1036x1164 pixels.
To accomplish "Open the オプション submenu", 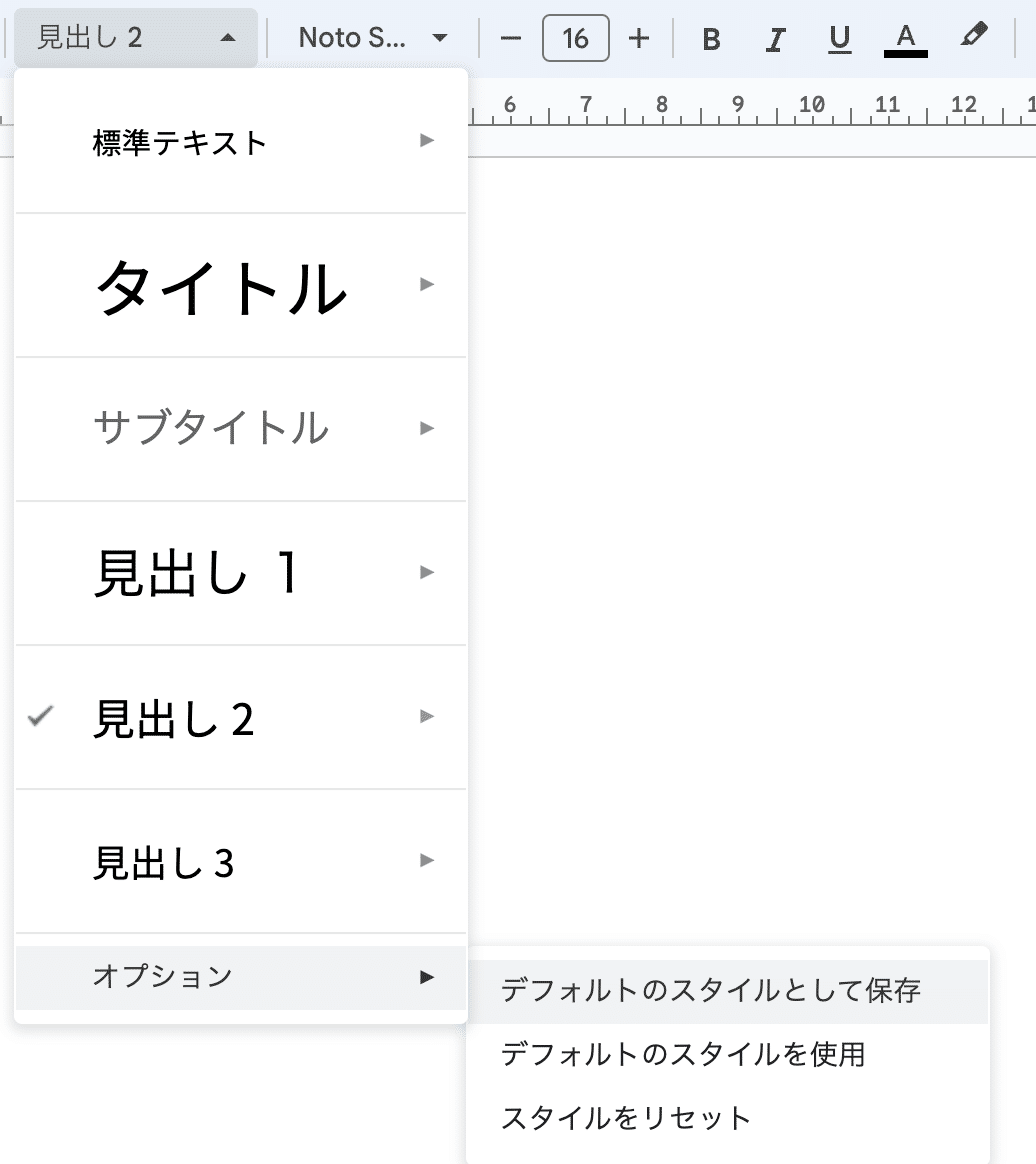I will 240,977.
